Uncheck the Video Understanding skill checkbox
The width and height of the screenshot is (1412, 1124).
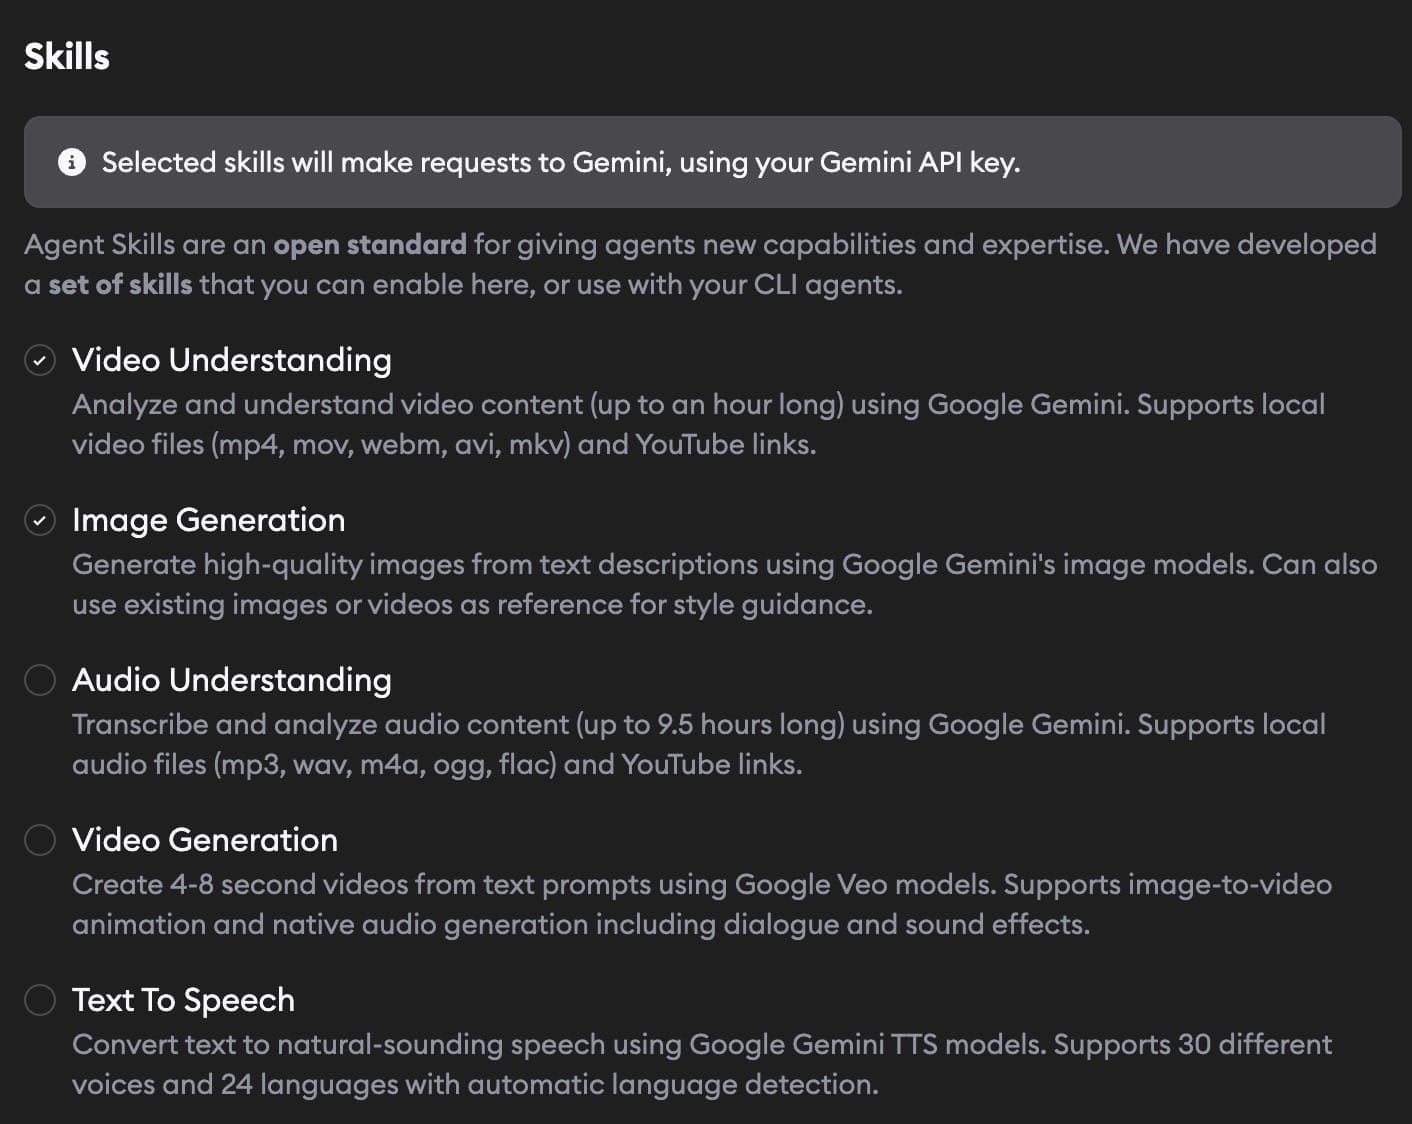point(40,360)
